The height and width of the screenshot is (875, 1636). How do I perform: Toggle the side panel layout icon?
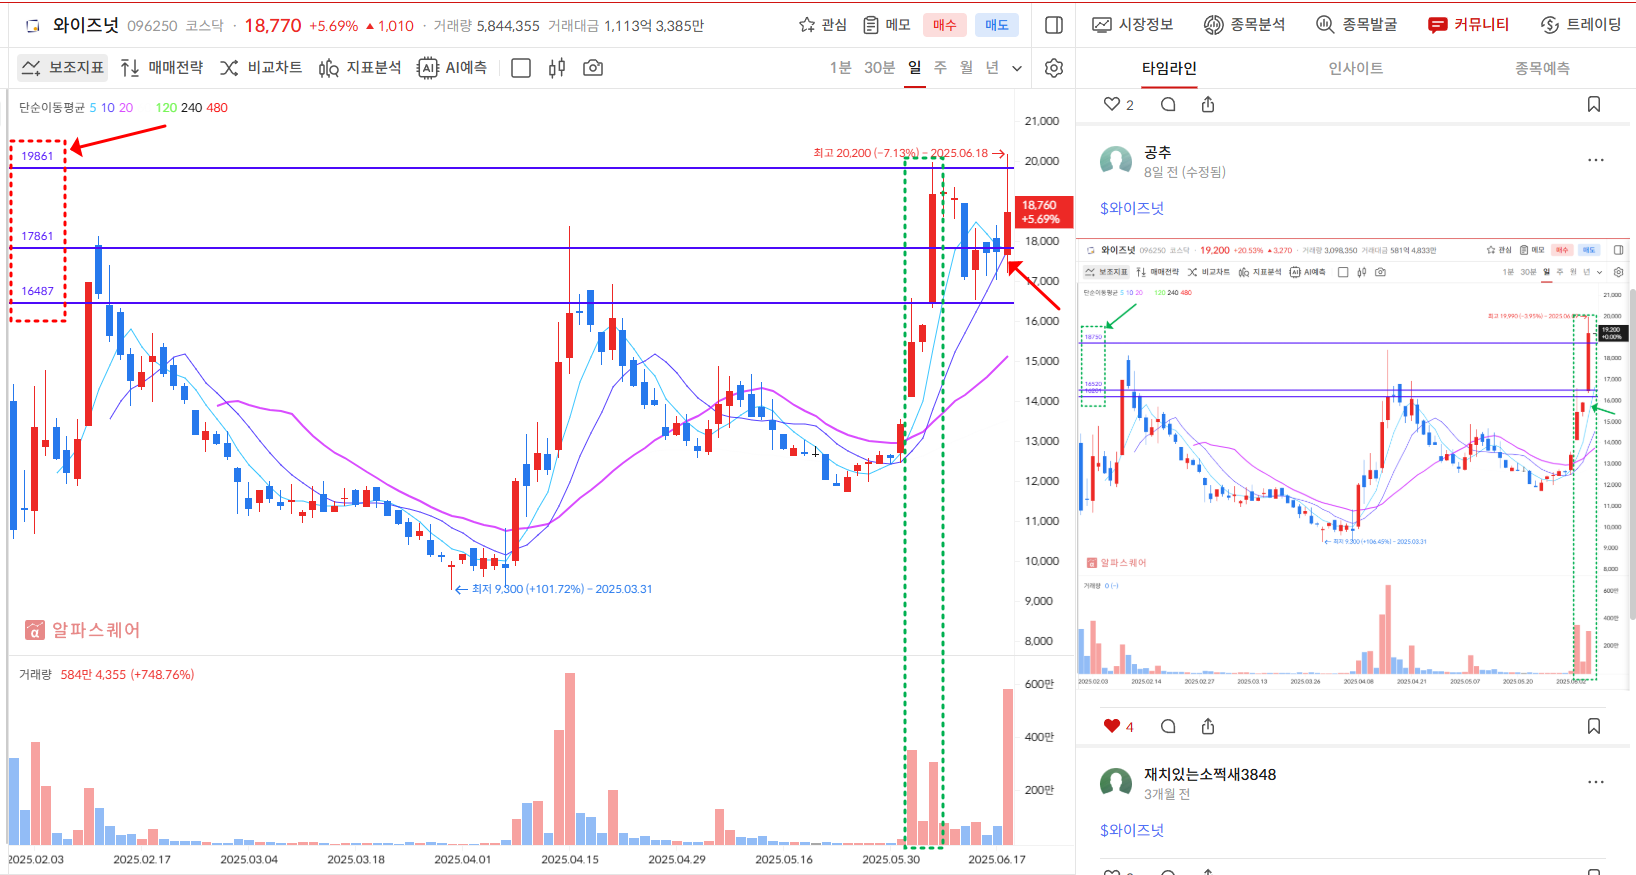[1054, 25]
